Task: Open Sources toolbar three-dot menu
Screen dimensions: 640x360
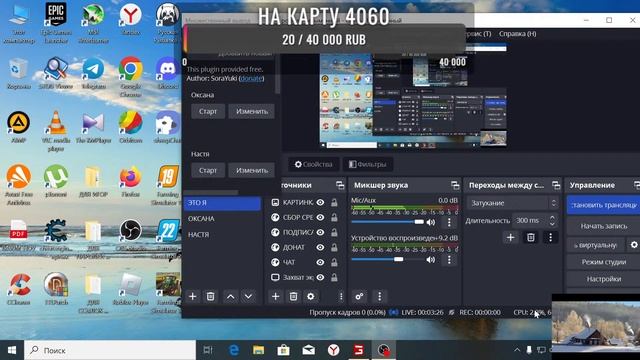Action: [341, 296]
